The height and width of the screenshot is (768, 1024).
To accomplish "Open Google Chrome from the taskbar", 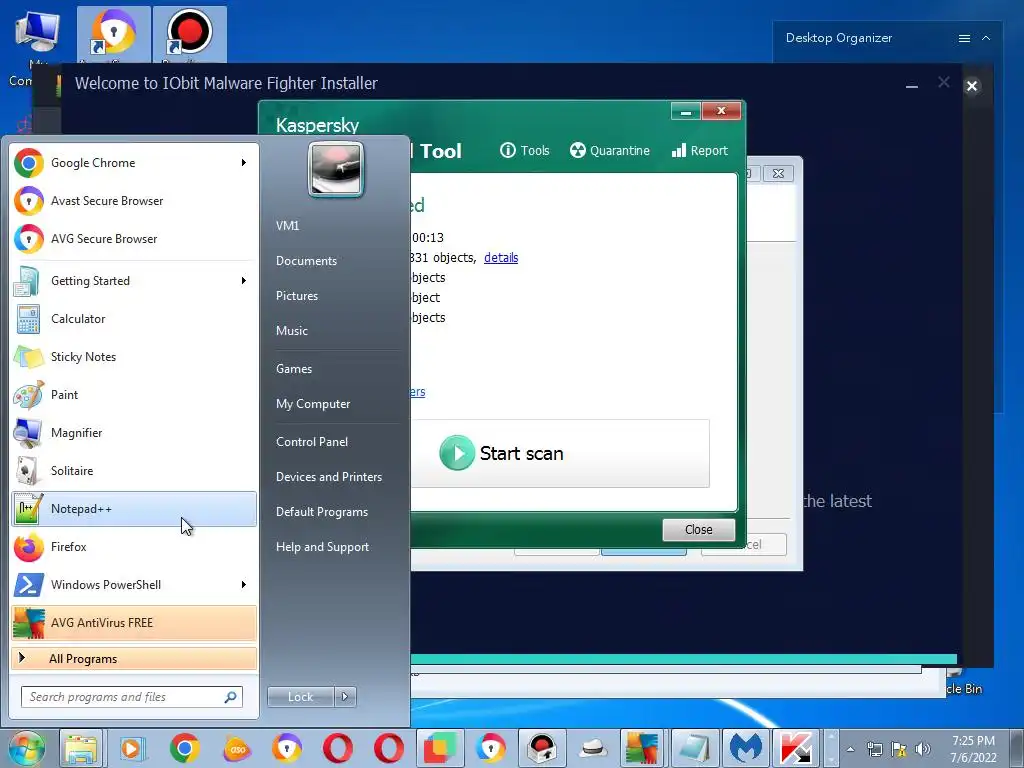I will (x=185, y=748).
